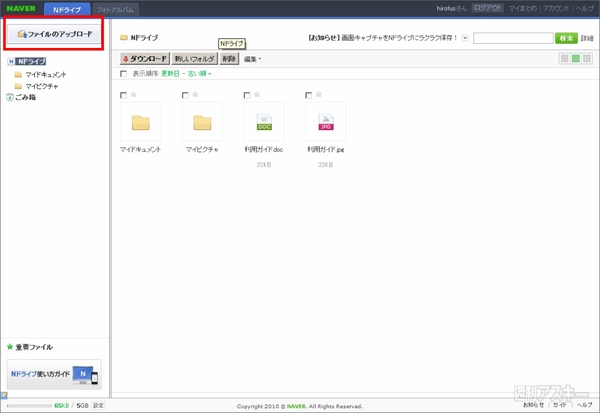
Task: Click the download arrow icon on ダウンロード
Action: pos(126,59)
